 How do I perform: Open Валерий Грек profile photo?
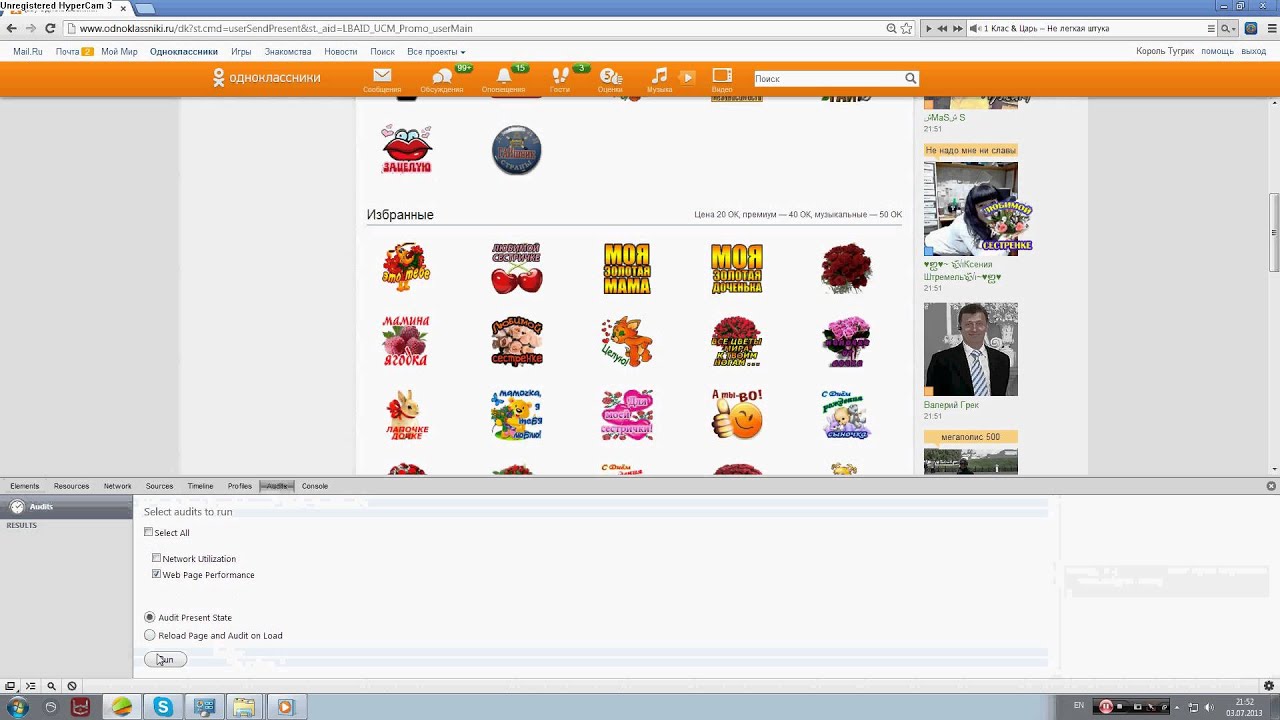[x=970, y=349]
